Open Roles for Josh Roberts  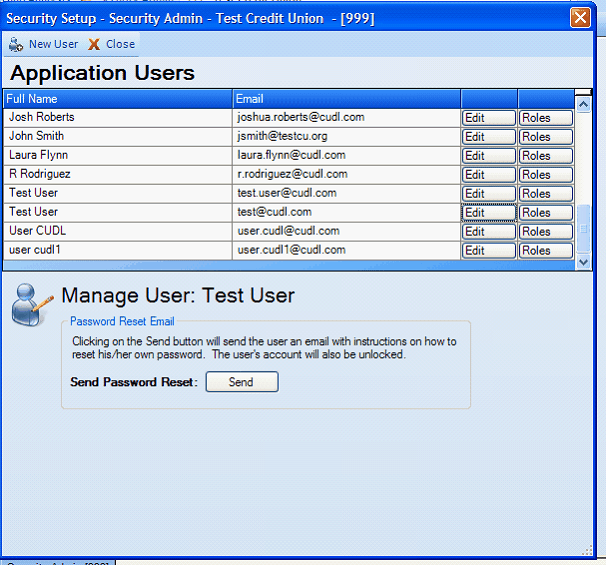coord(546,118)
